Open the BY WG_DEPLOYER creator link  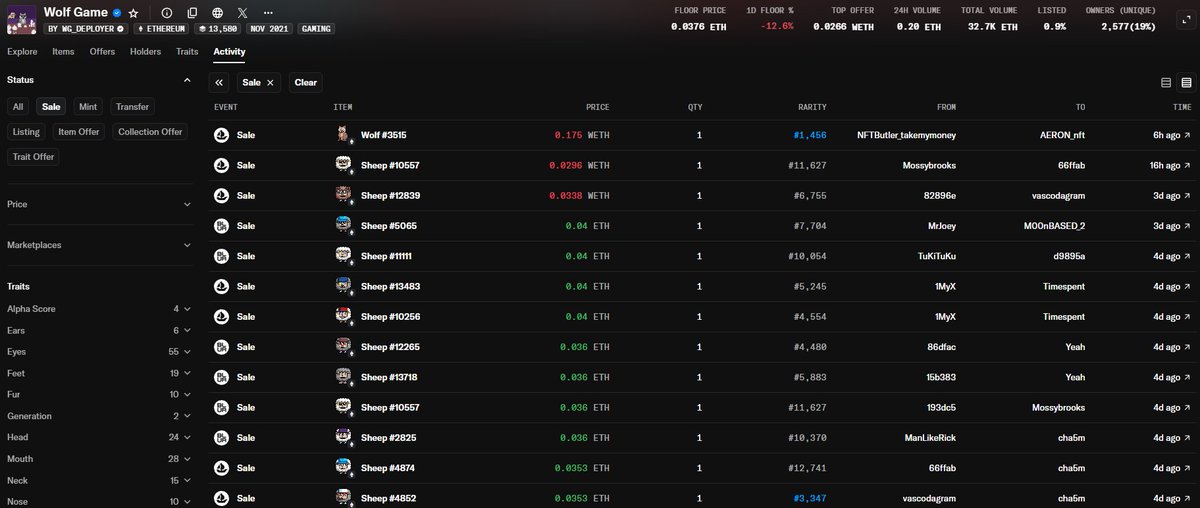click(x=87, y=29)
